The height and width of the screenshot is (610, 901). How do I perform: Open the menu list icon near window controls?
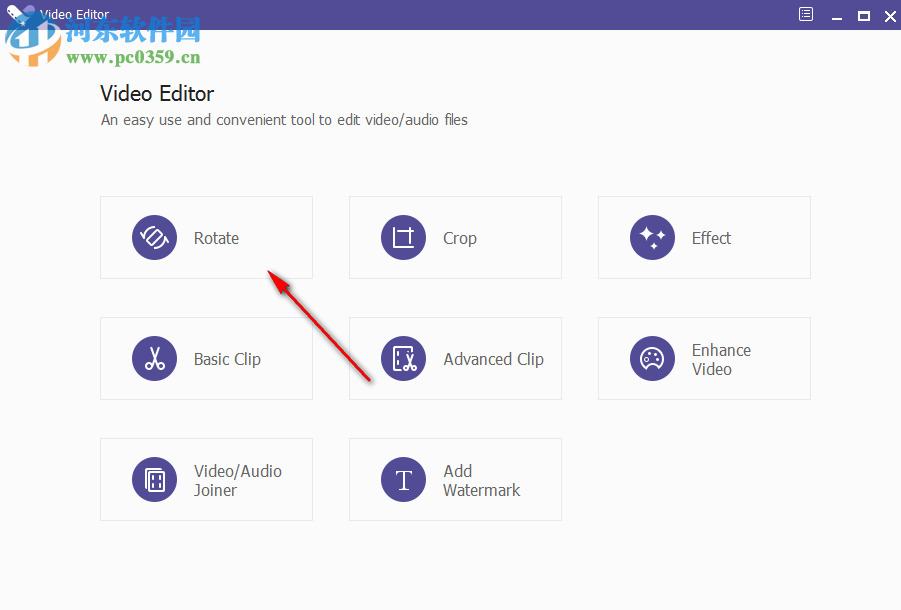(805, 15)
